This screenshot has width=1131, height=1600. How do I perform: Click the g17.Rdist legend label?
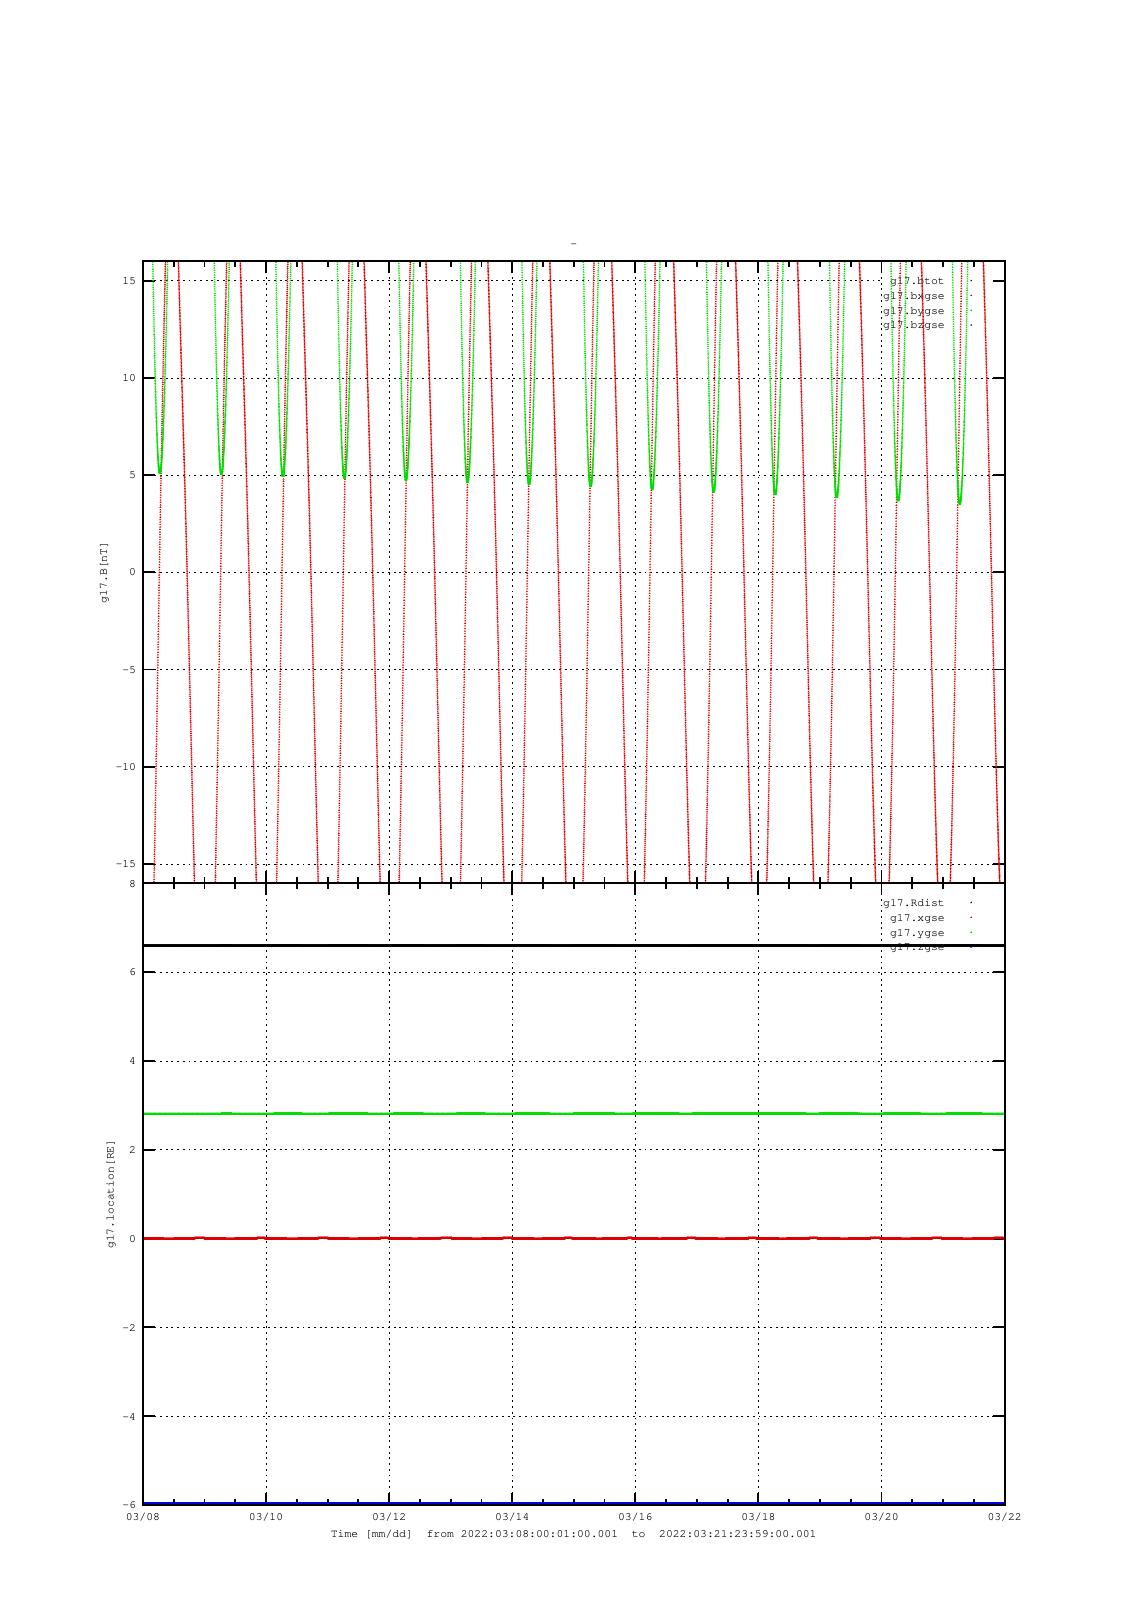click(x=914, y=903)
